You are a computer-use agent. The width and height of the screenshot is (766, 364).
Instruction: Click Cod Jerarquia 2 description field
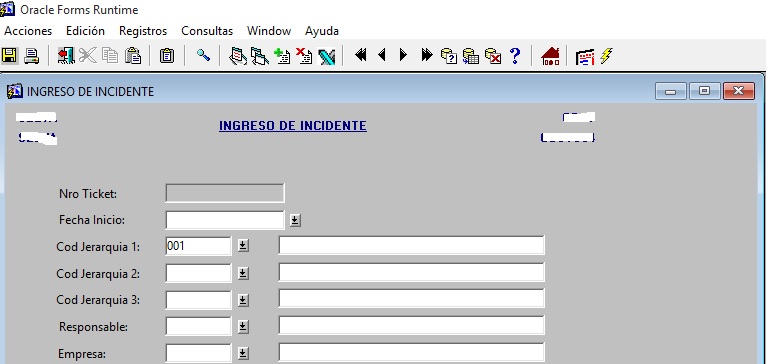pos(411,272)
